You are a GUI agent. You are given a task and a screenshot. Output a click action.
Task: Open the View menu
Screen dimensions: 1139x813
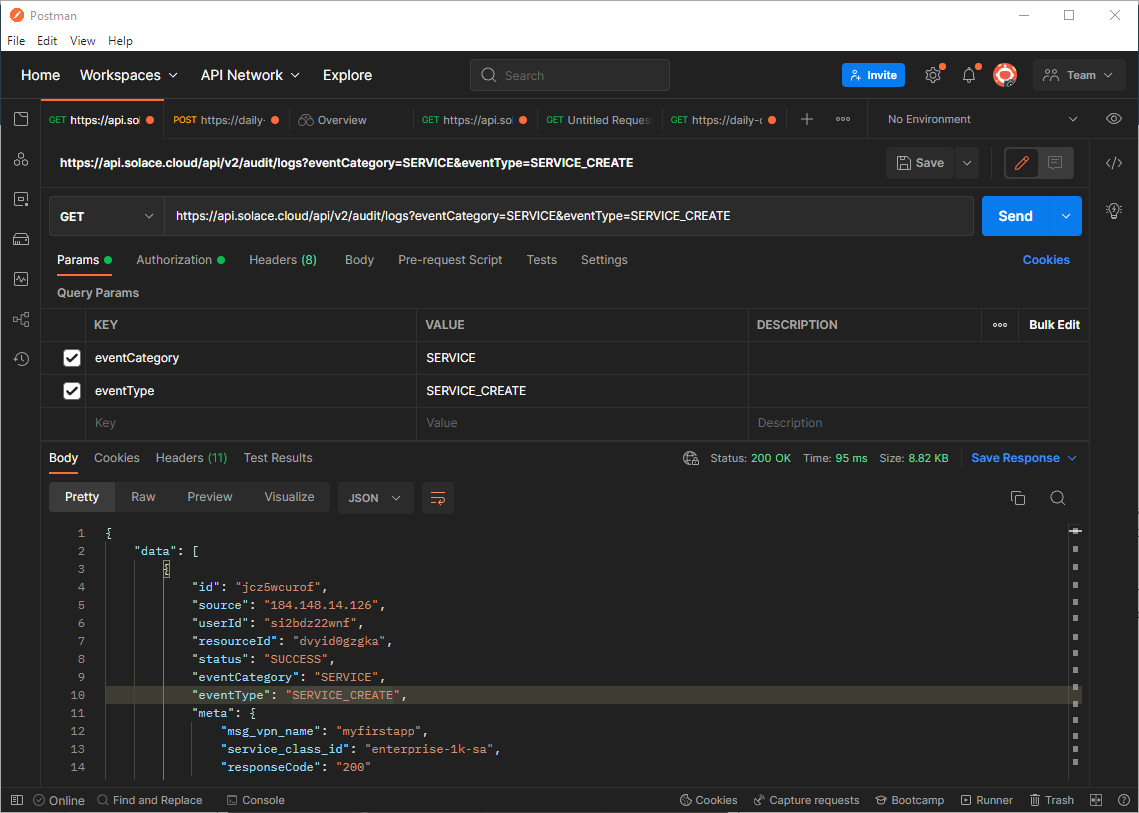83,41
